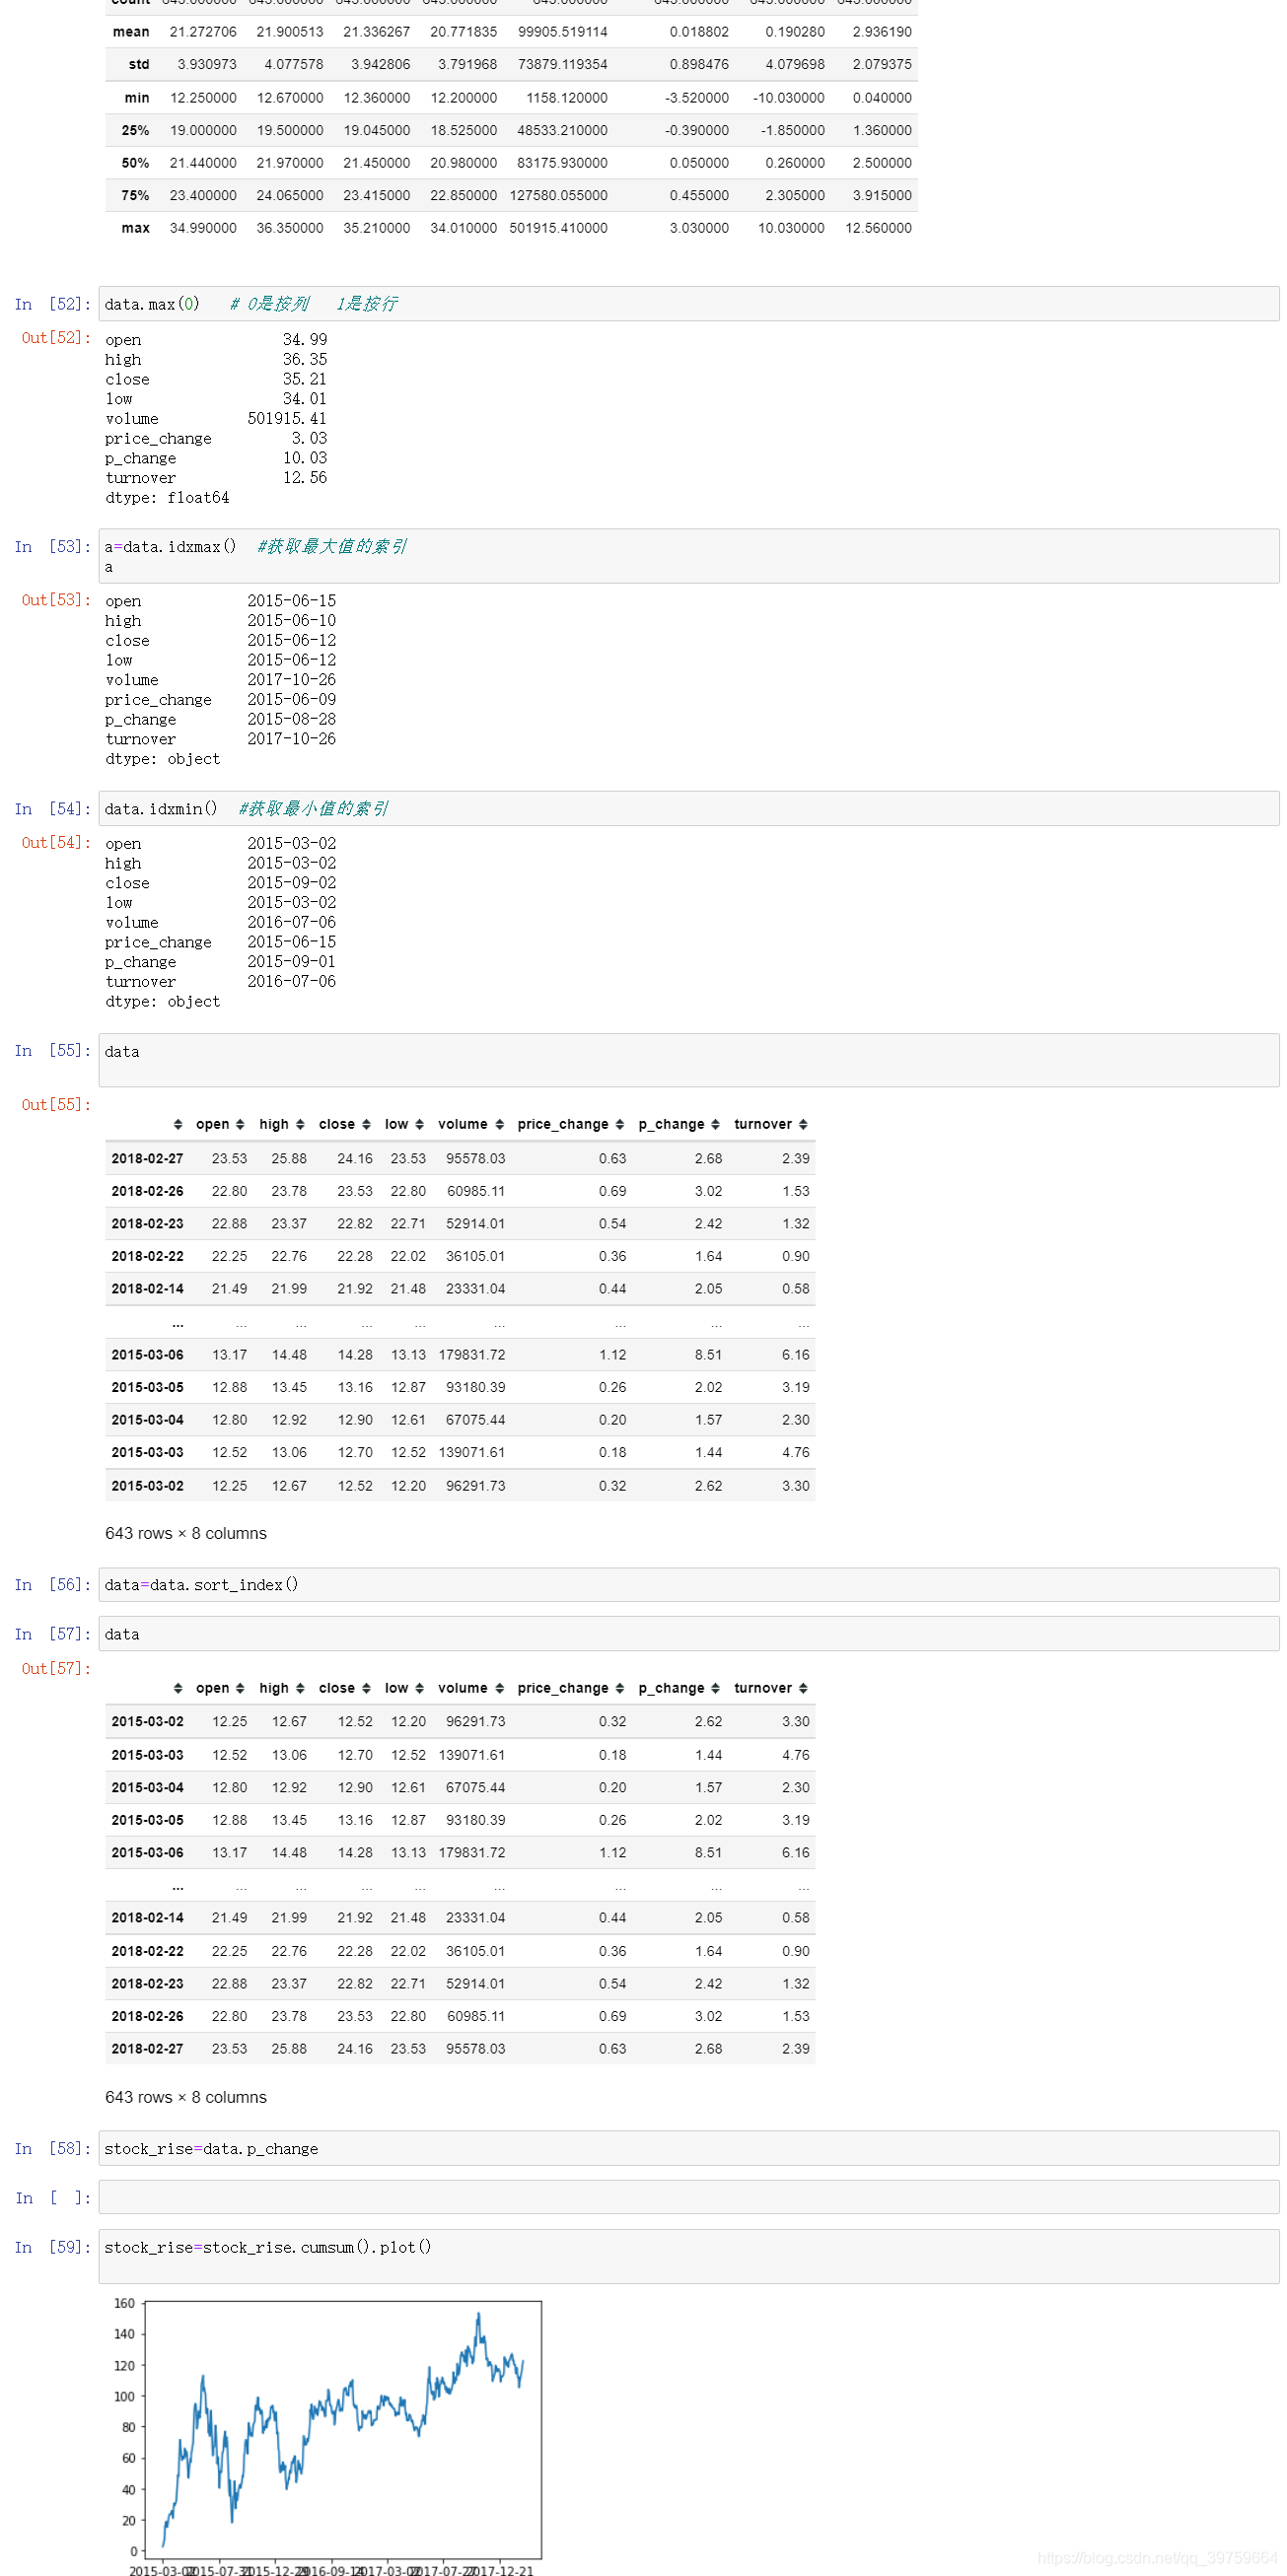Click the 'dtype: object' line in Out[54]
Viewport: 1287px width, 2576px height.
tap(162, 1001)
